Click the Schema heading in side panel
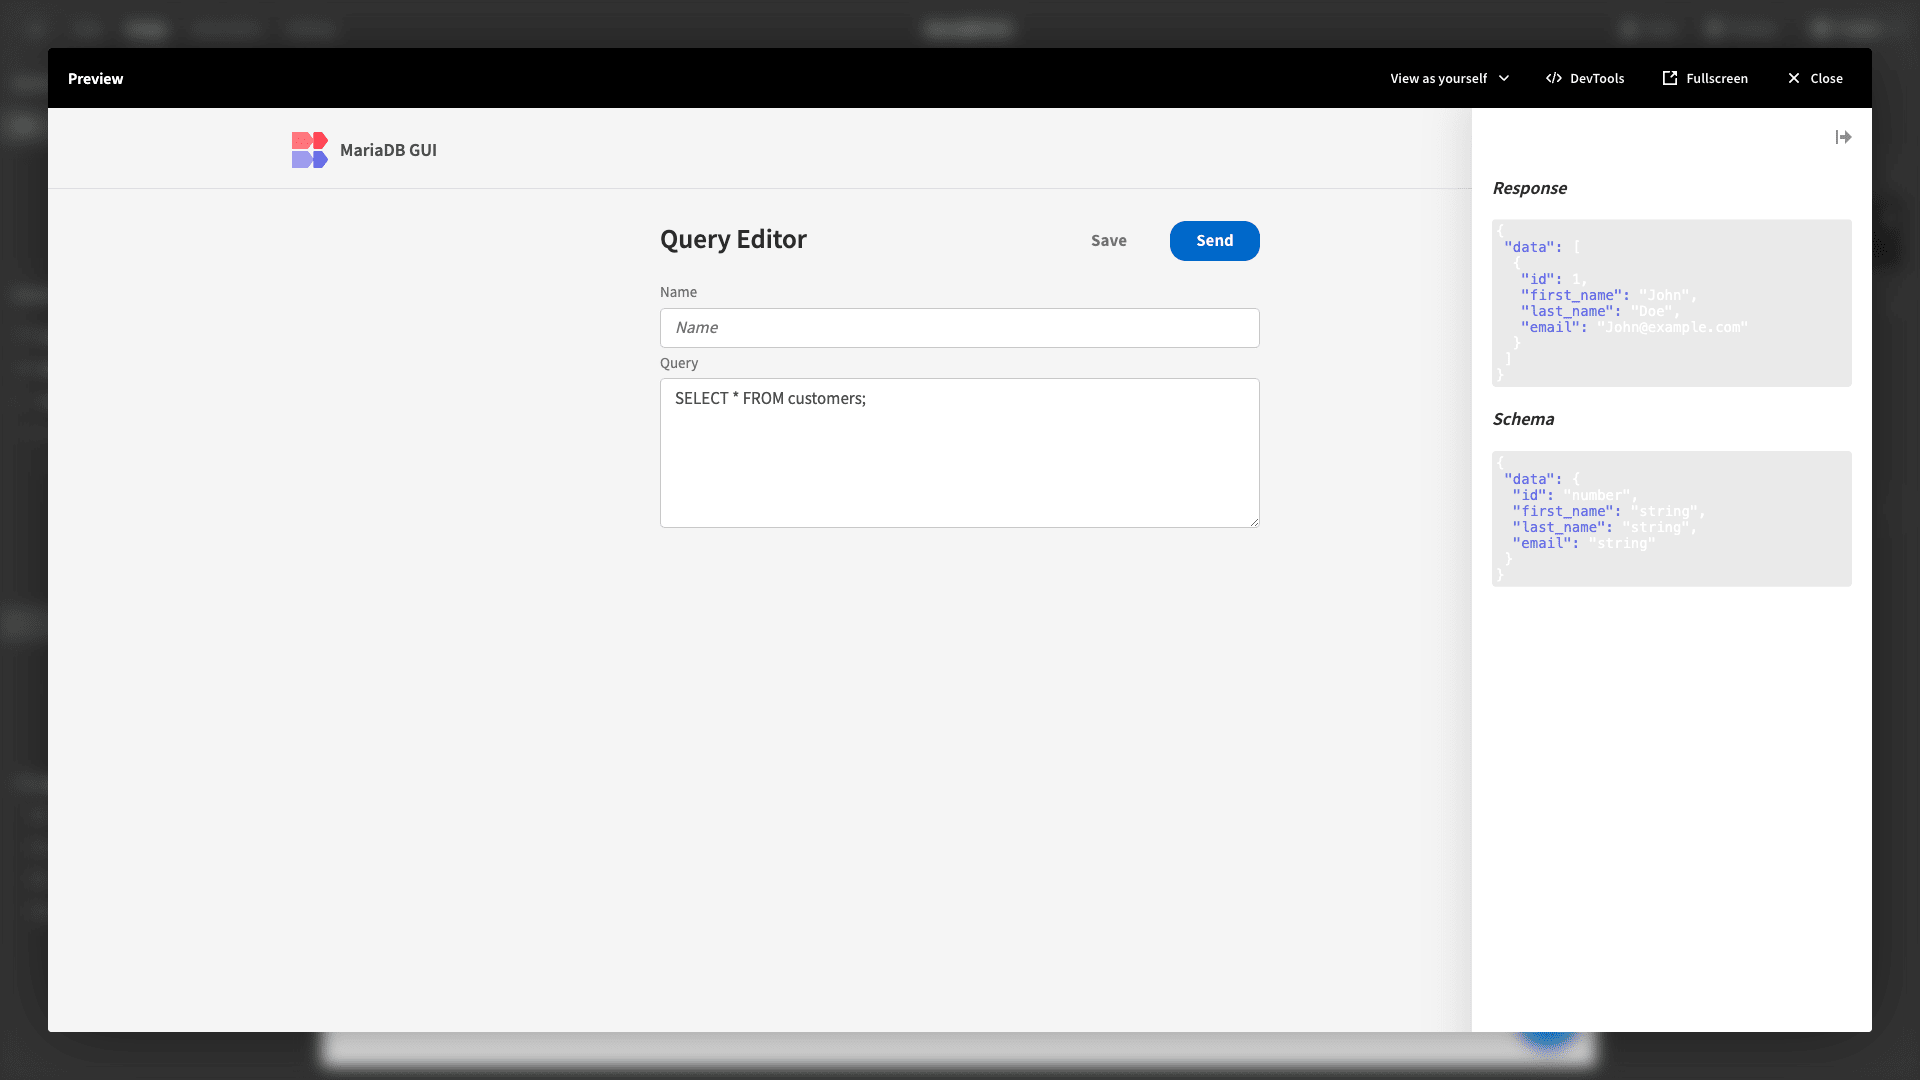 [1523, 419]
